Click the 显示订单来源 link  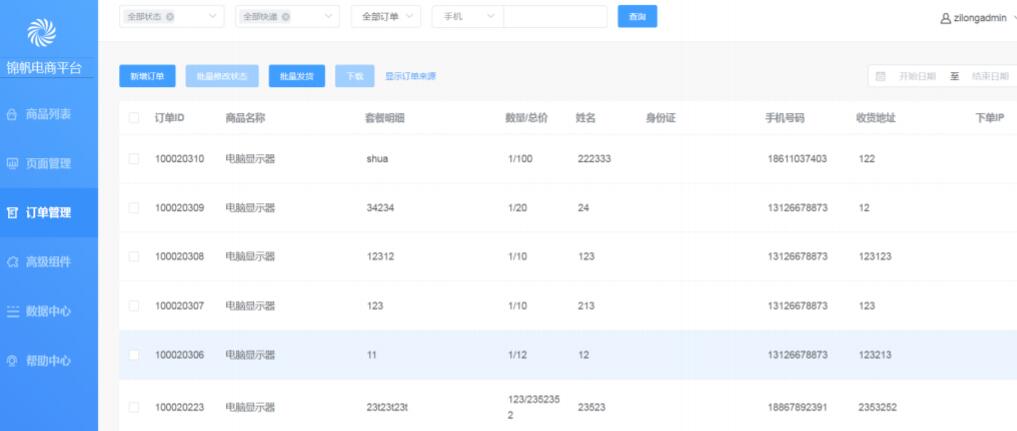(x=411, y=76)
